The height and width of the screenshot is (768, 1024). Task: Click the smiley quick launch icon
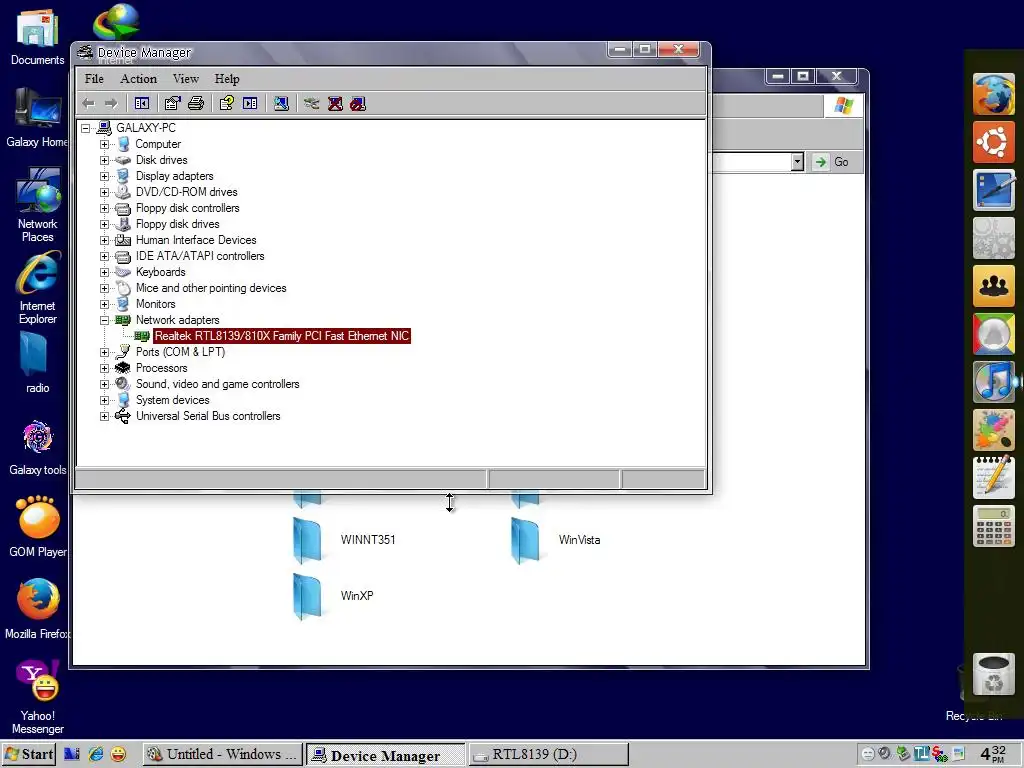118,754
